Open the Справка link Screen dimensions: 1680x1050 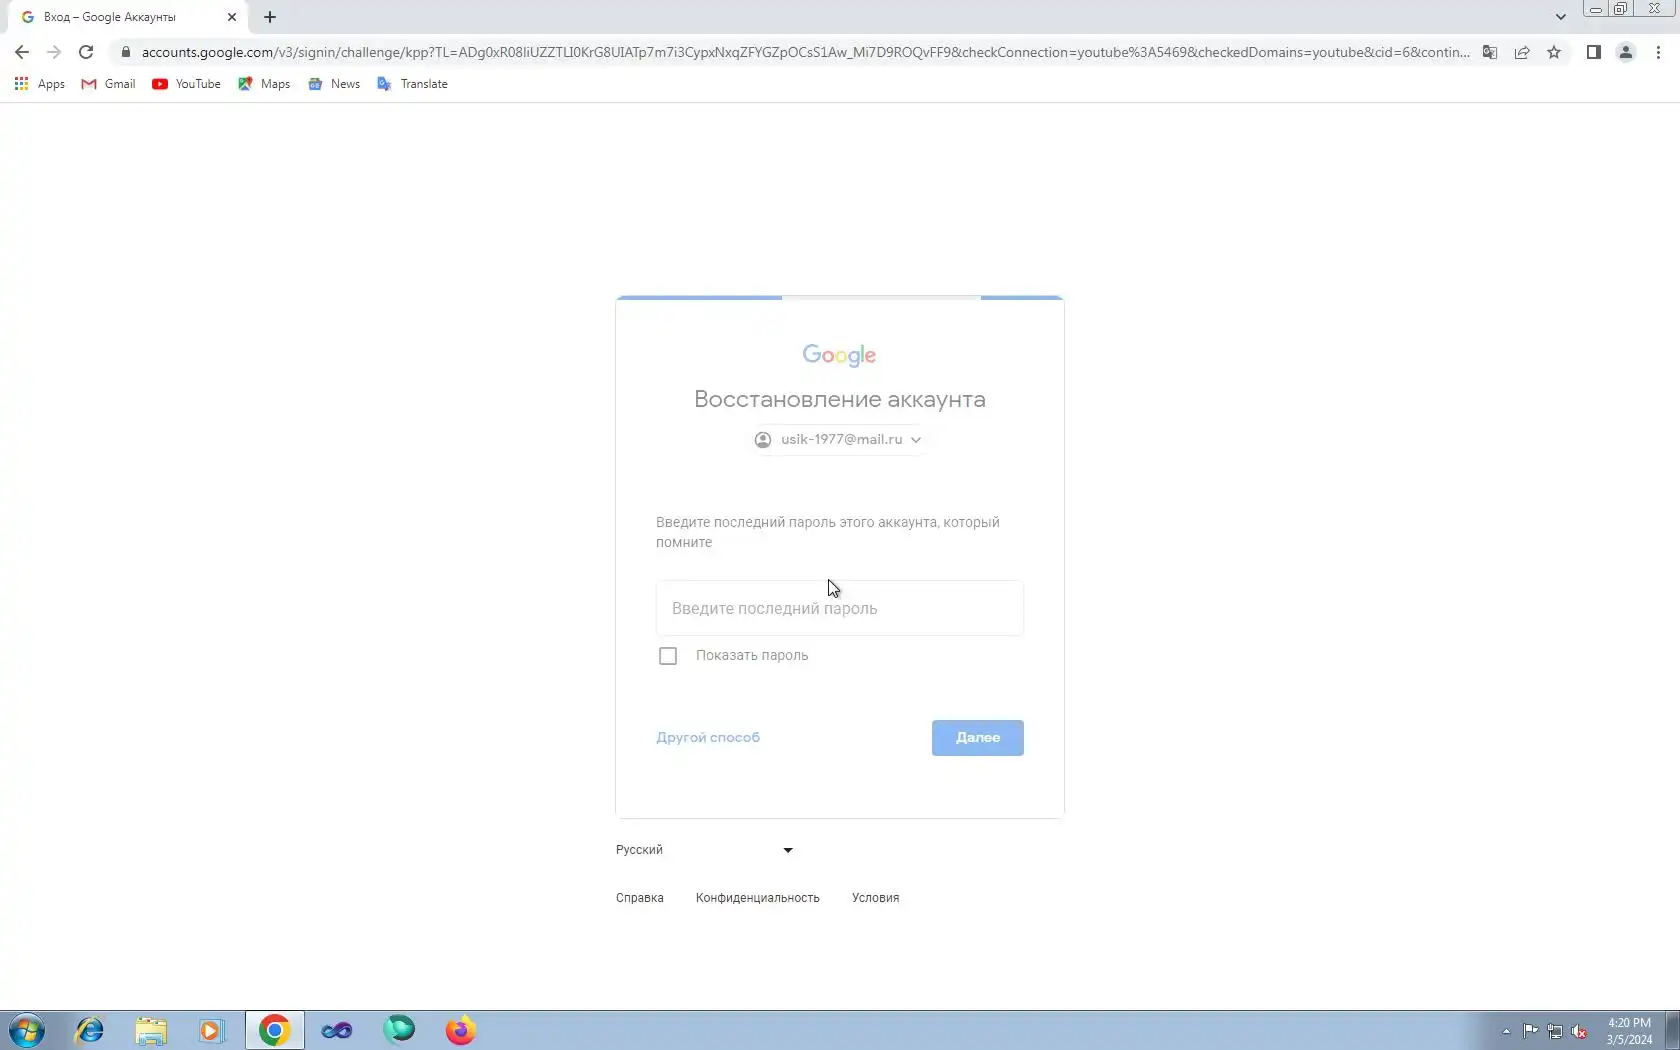pyautogui.click(x=640, y=898)
